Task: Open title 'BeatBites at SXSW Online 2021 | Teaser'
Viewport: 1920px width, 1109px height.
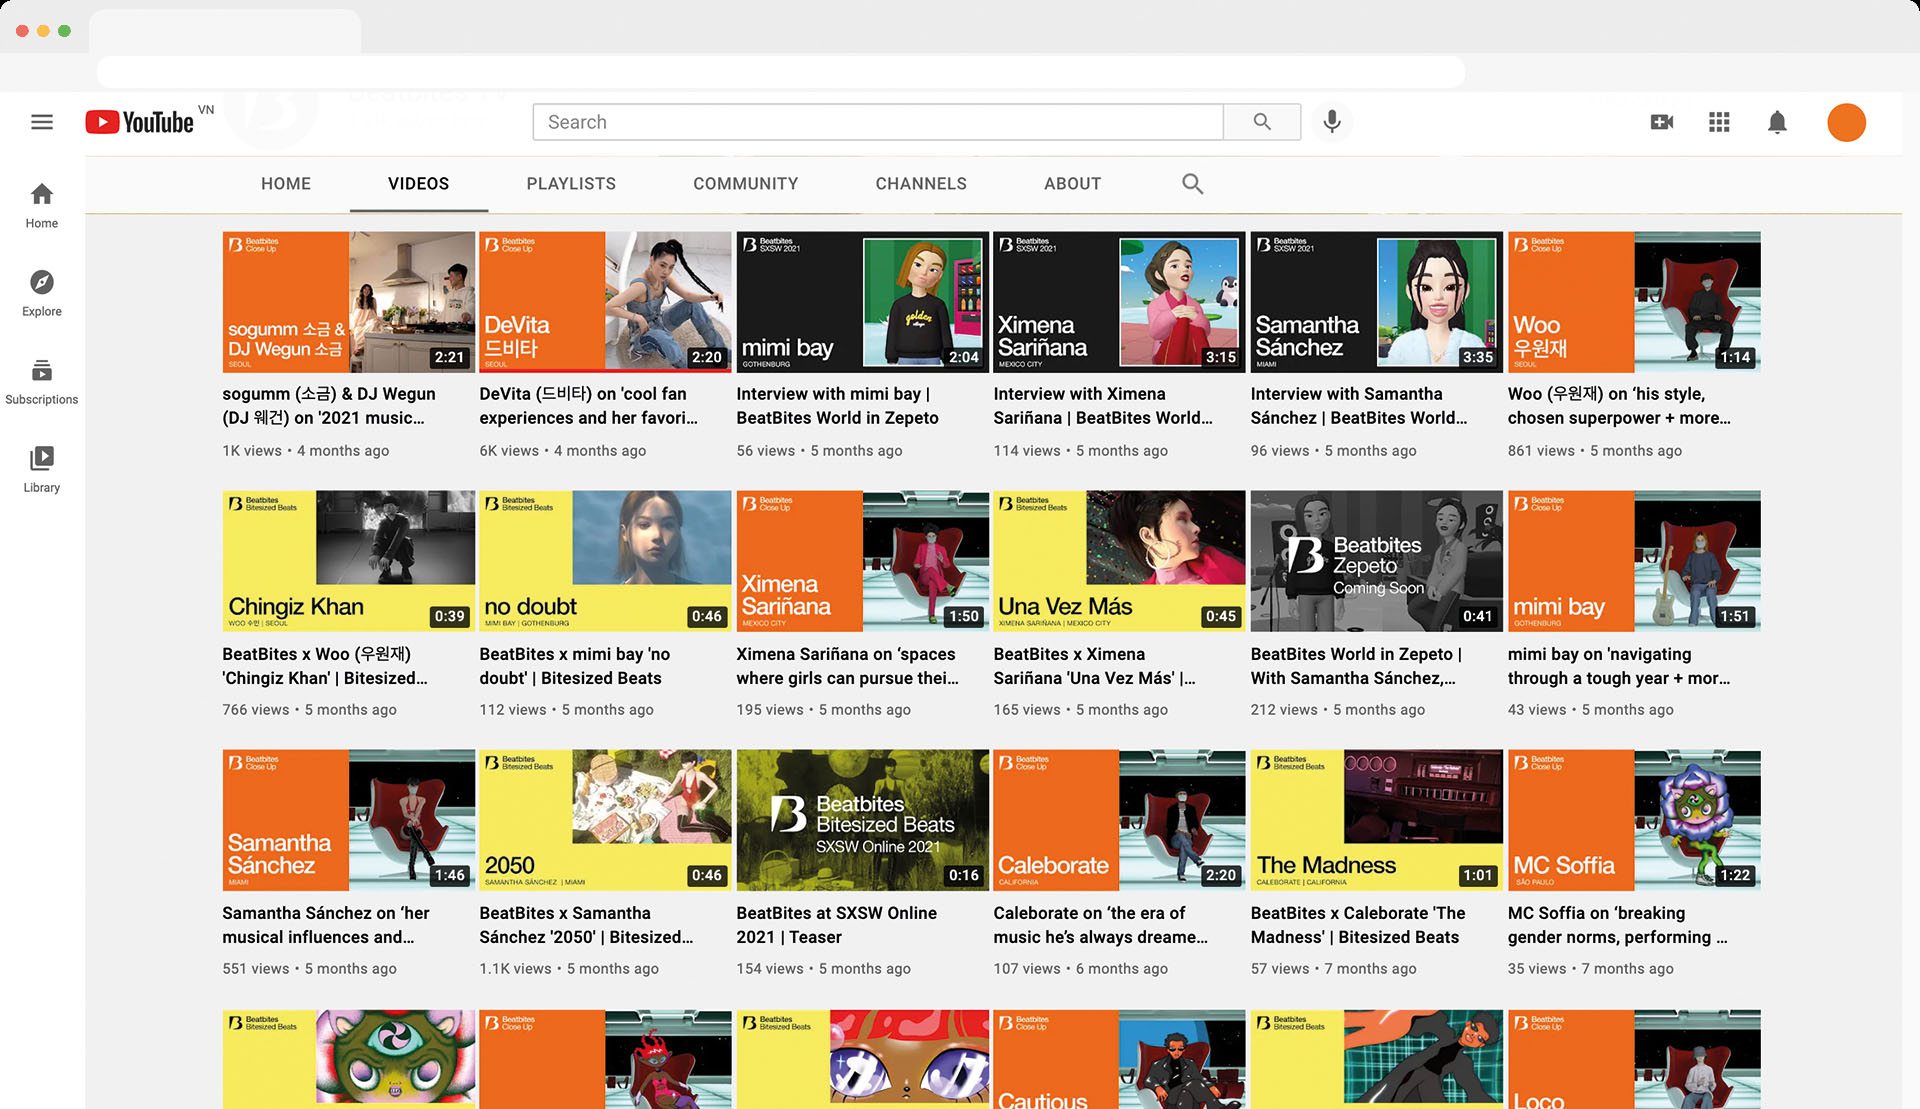Action: point(836,925)
